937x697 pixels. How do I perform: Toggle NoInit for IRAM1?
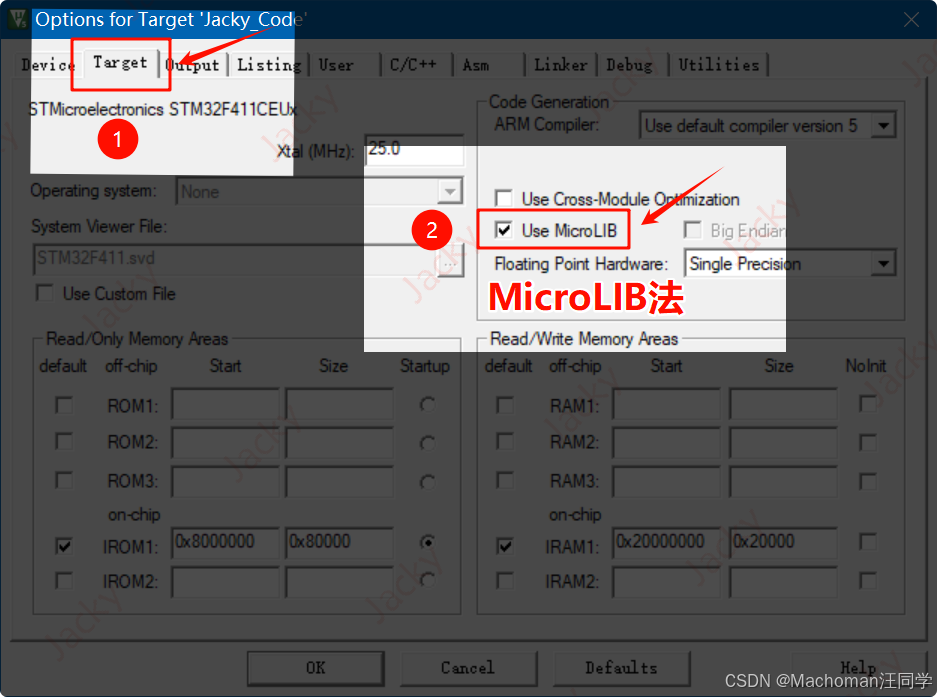[866, 542]
